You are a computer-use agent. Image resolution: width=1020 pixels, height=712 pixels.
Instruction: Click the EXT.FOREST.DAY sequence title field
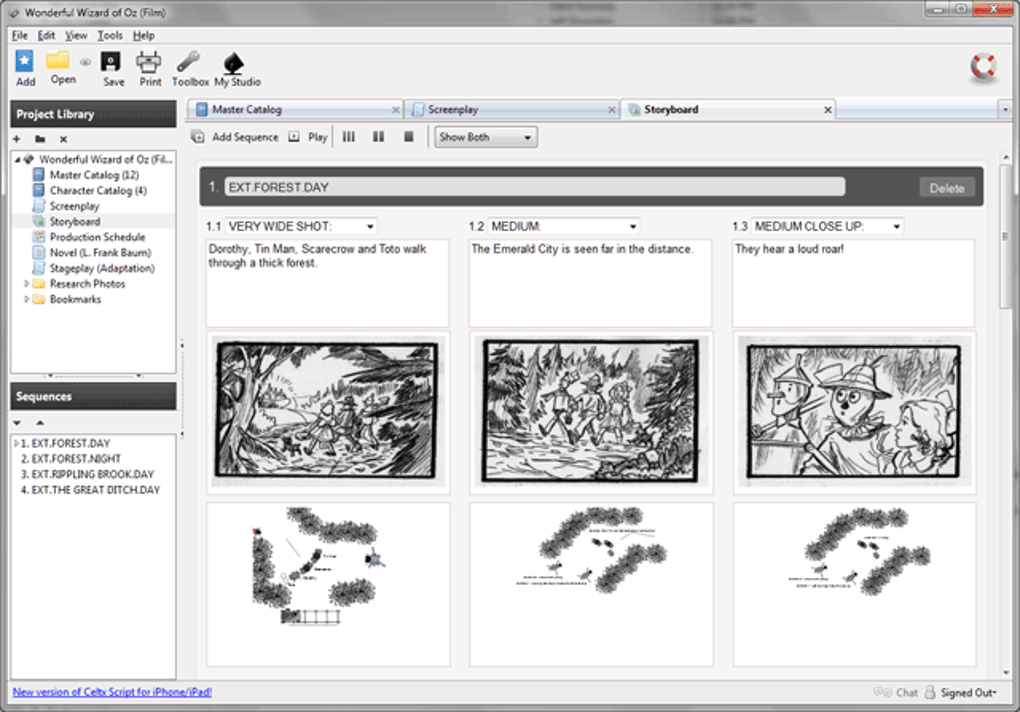pos(535,187)
